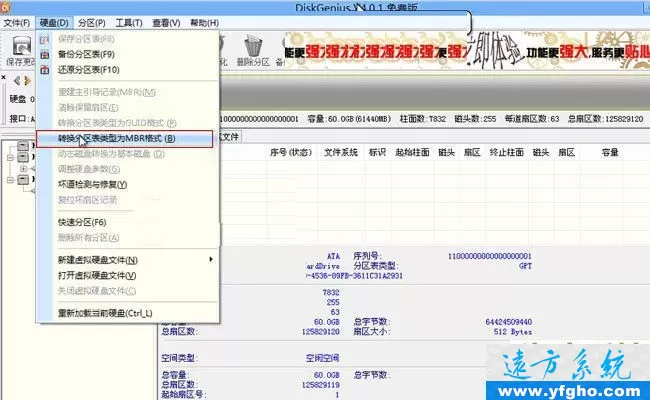Click the 总扇区数:125829120 text in disk header
This screenshot has height=400, width=650.
tap(605, 119)
